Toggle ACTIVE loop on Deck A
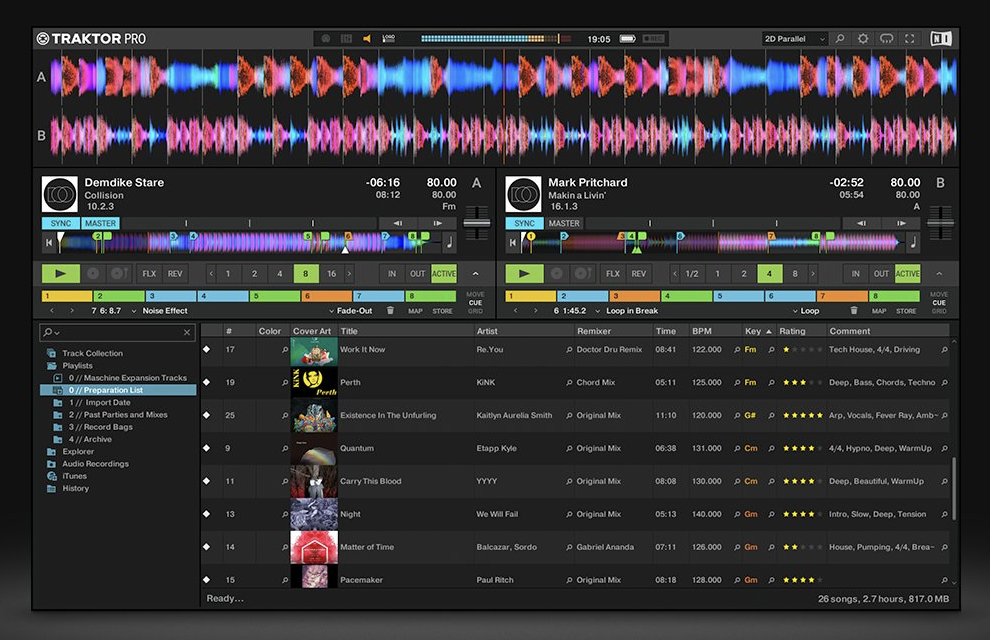 (443, 273)
